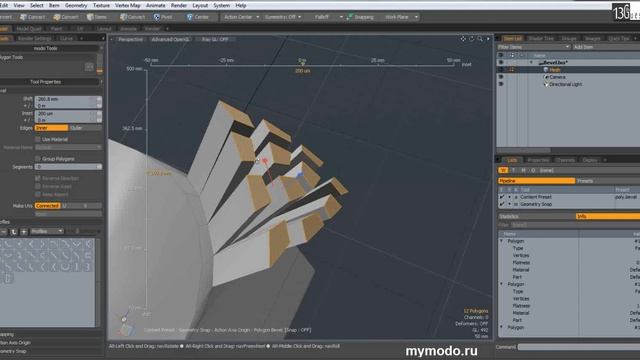Click the viewport zoom magnifier icon
640x360 pixels.
(x=480, y=39)
